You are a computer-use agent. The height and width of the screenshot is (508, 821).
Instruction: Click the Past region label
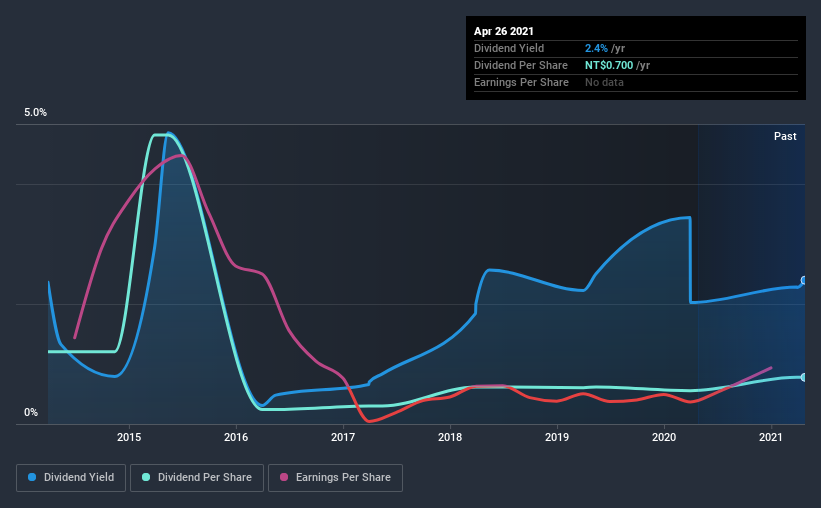click(x=785, y=136)
